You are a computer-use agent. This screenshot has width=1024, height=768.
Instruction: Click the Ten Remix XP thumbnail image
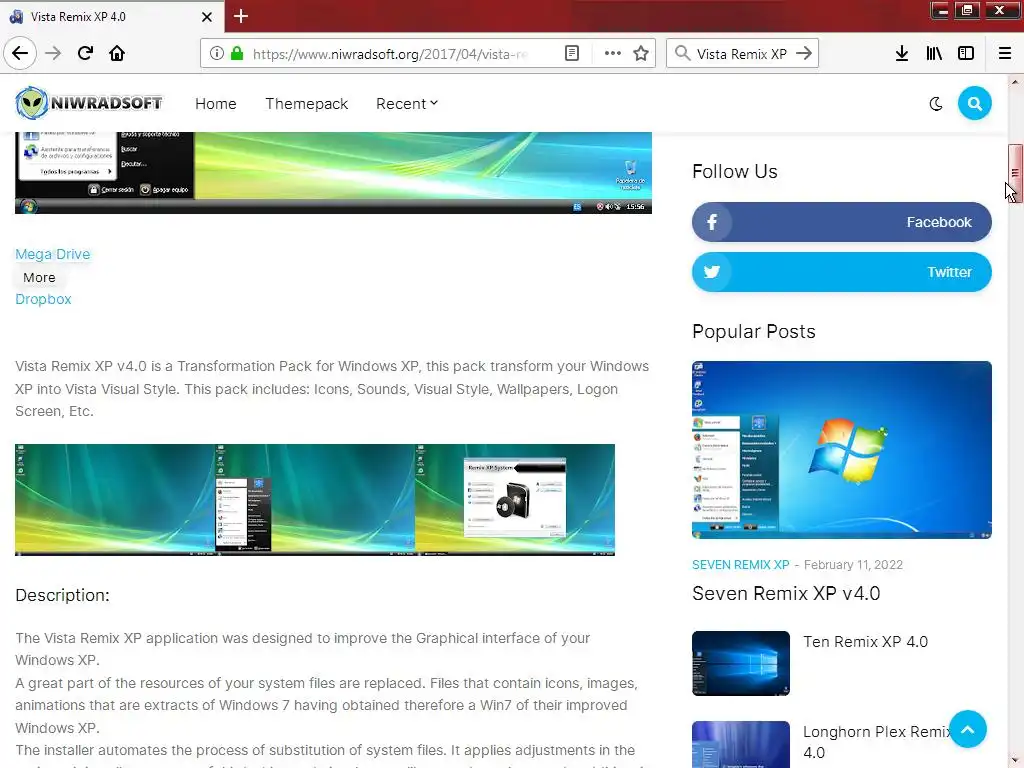point(741,664)
